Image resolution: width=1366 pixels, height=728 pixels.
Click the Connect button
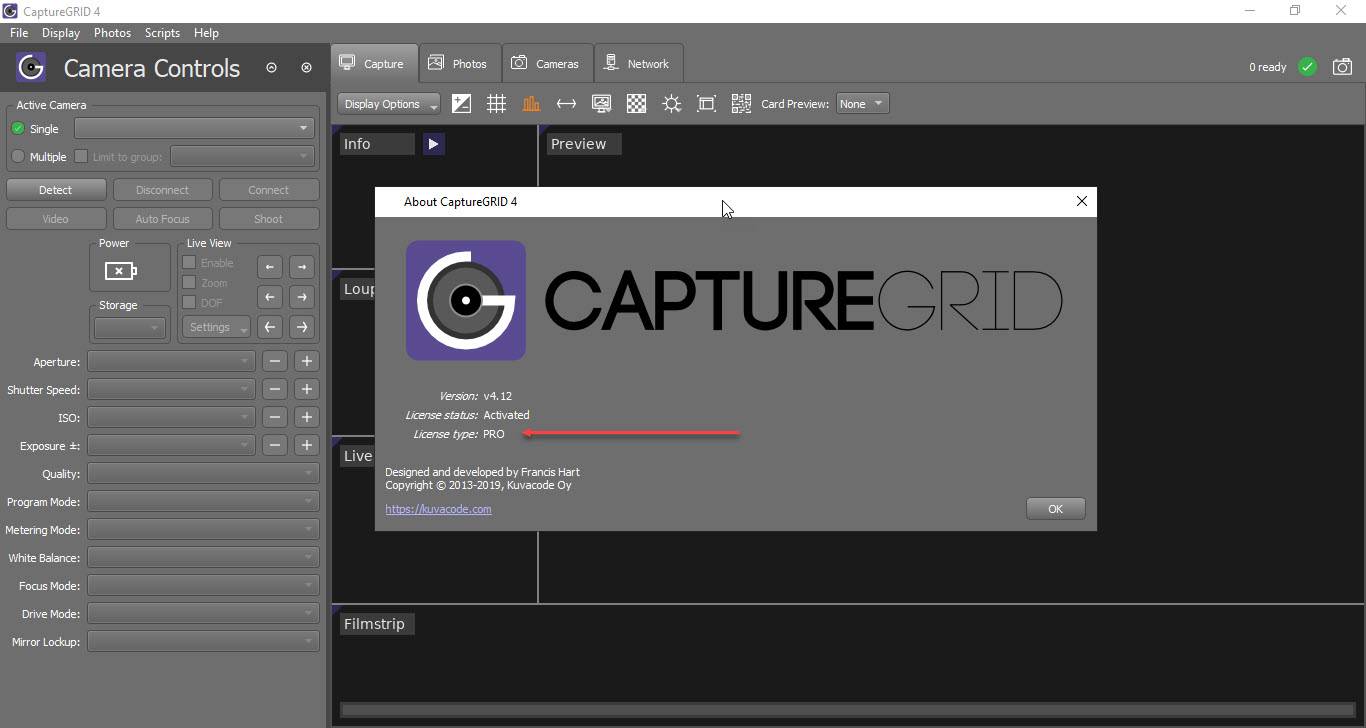pyautogui.click(x=268, y=190)
